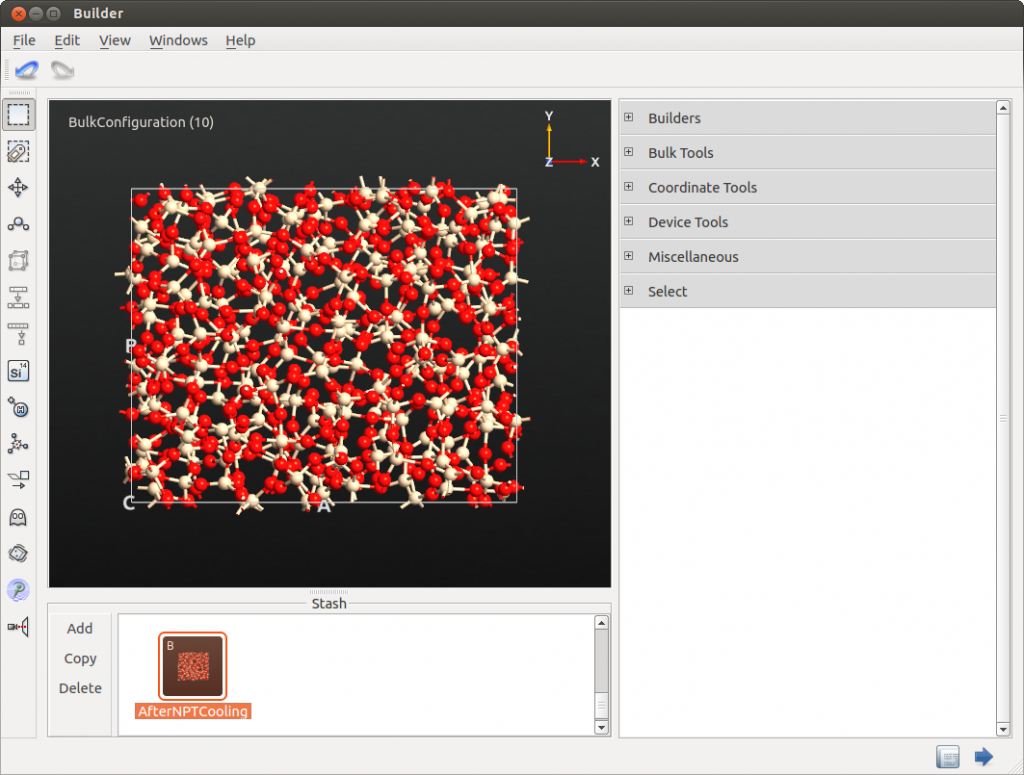The height and width of the screenshot is (775, 1024).
Task: Click the Delete button in Stash
Action: pos(80,688)
